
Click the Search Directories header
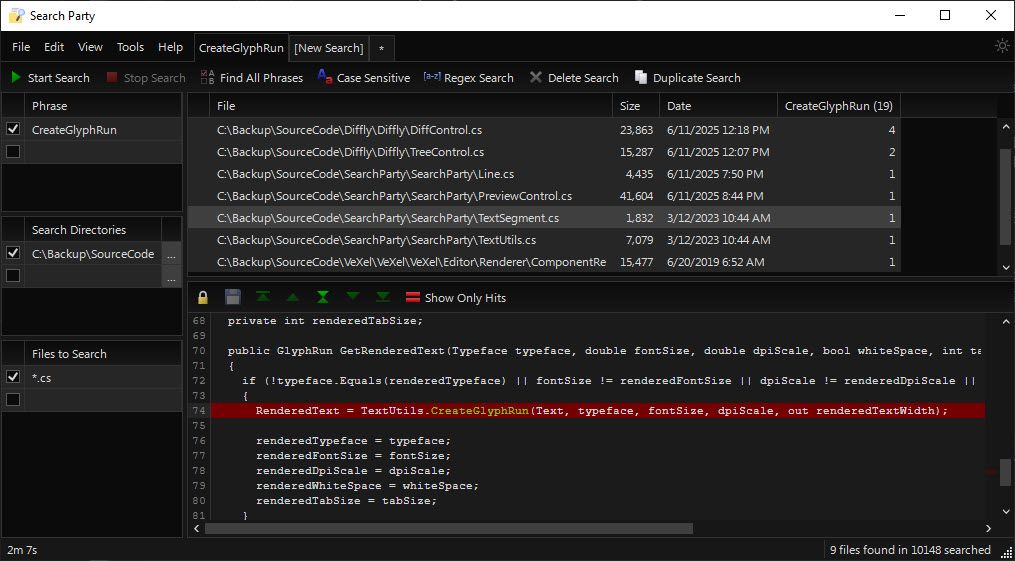click(93, 230)
